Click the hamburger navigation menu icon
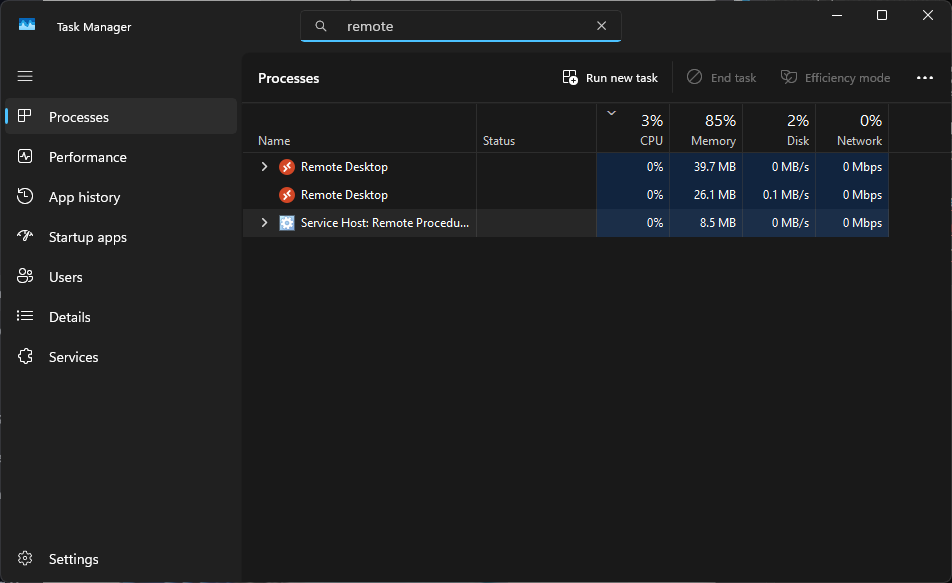This screenshot has height=583, width=952. click(x=25, y=76)
